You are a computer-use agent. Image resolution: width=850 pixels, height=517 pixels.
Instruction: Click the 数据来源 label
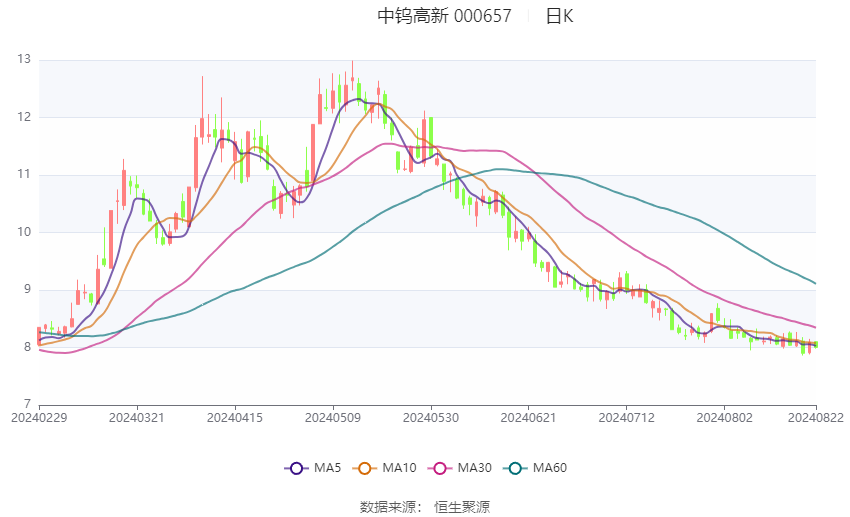pyautogui.click(x=388, y=507)
